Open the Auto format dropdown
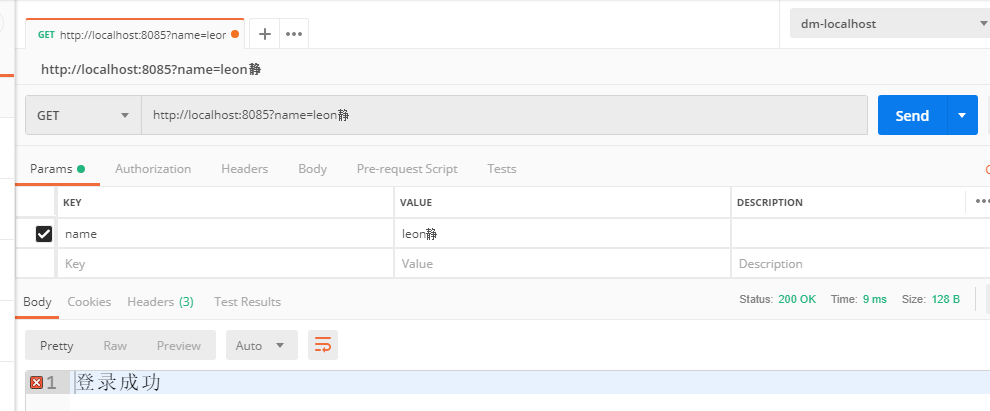990x411 pixels. click(x=261, y=345)
